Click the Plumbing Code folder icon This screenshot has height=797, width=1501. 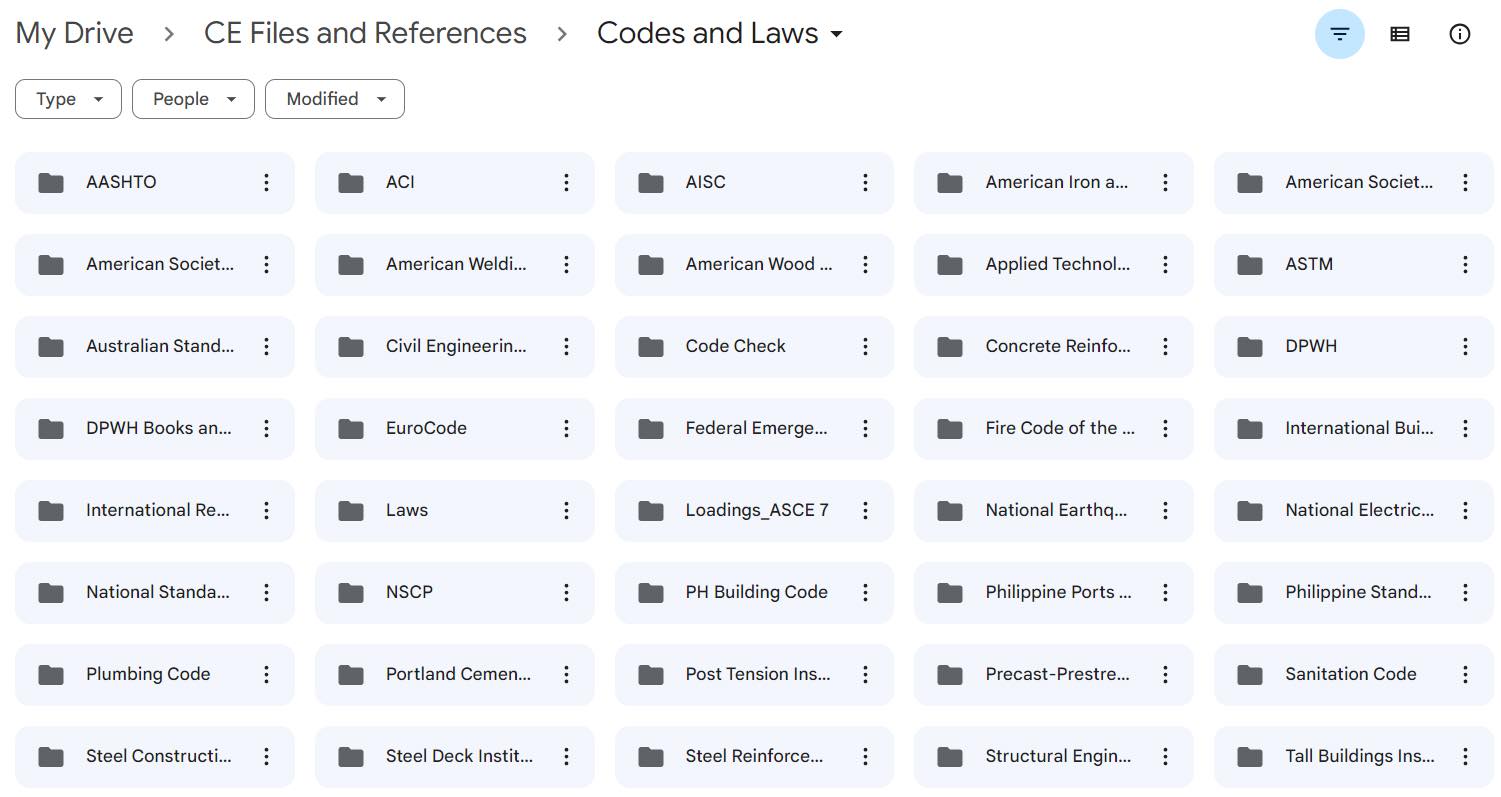coord(51,674)
